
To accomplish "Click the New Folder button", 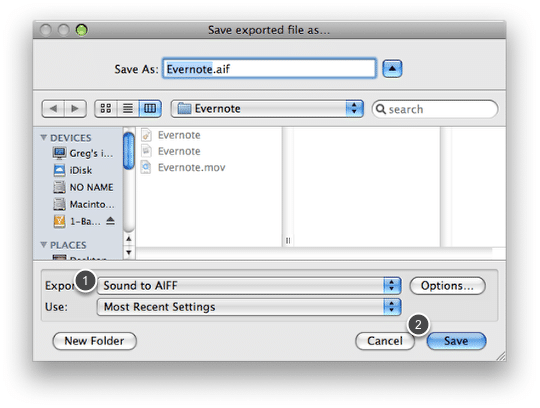I will tap(94, 341).
